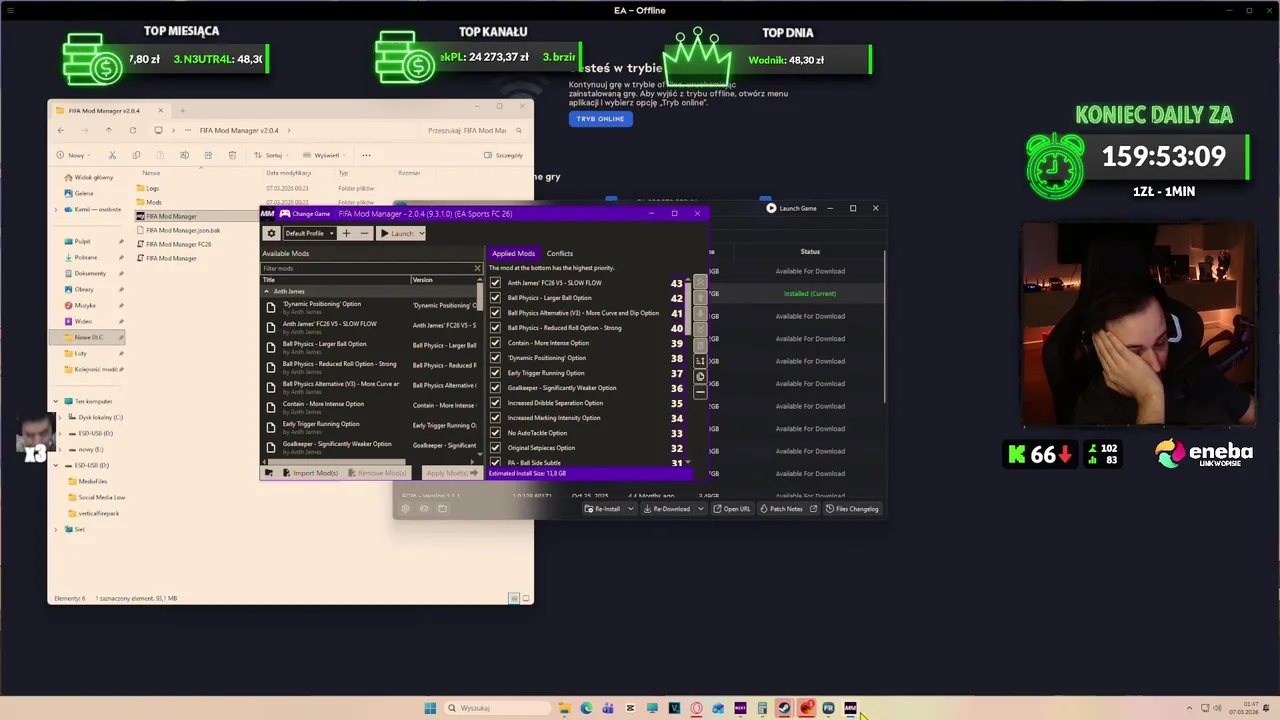This screenshot has width=1280, height=720.
Task: Collapse the Anth James mods group
Action: point(267,291)
